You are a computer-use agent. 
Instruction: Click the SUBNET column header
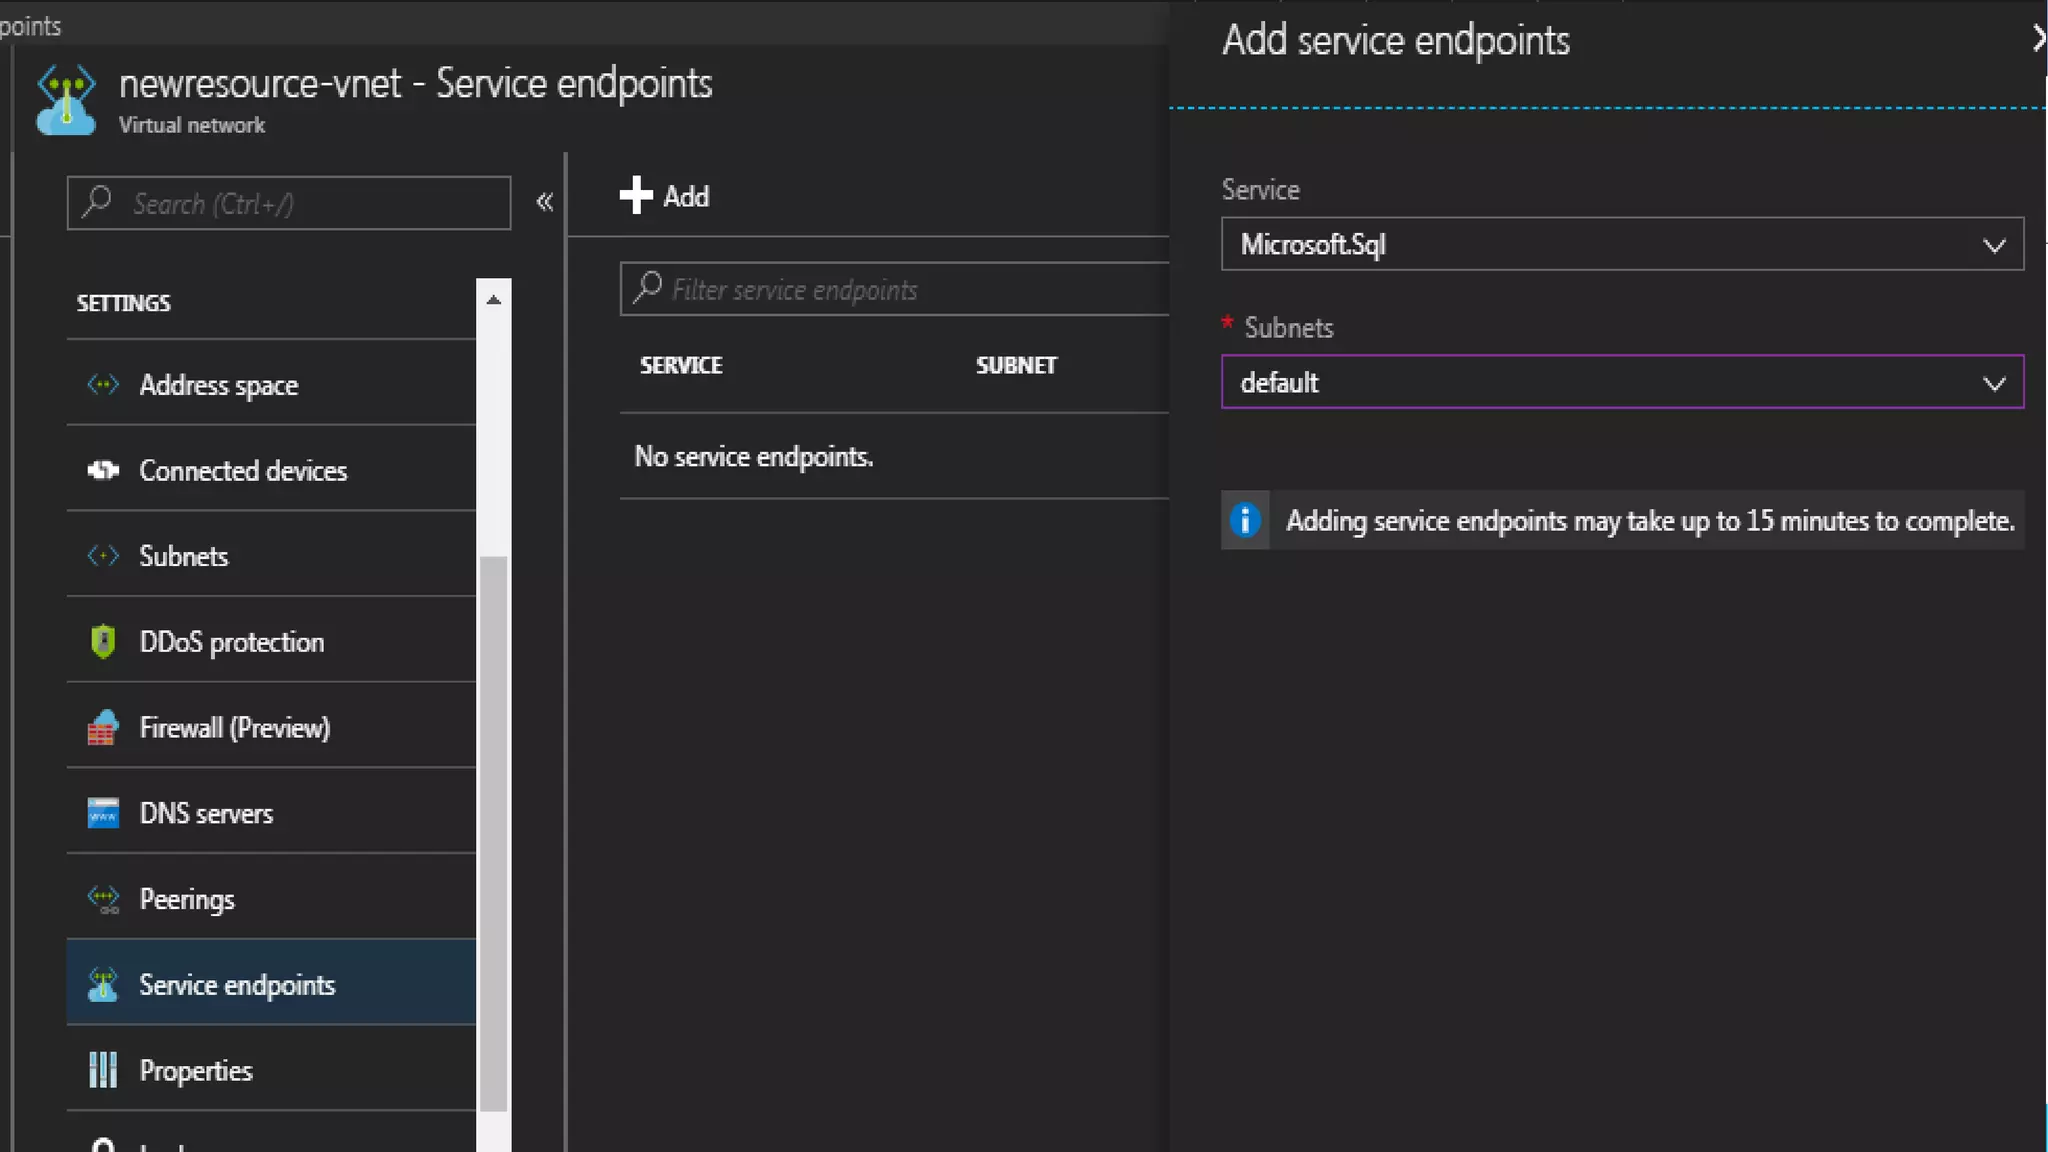1016,365
